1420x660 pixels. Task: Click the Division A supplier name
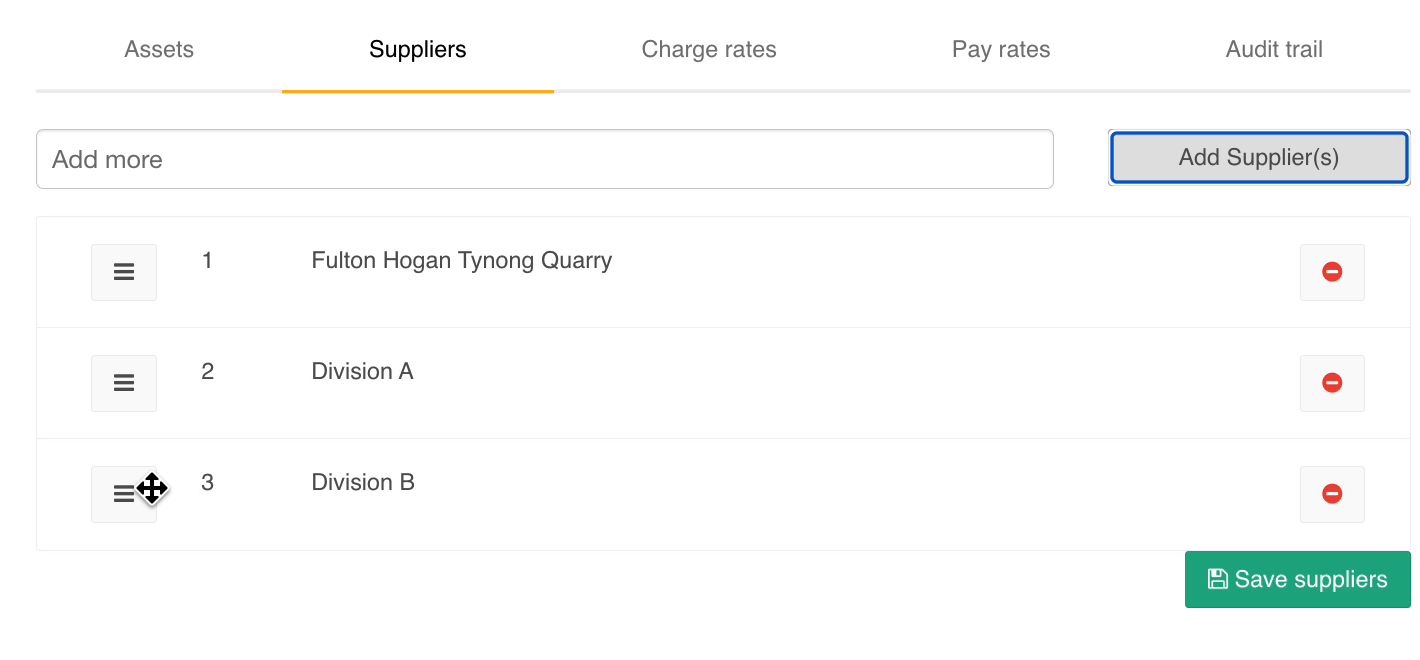click(362, 372)
